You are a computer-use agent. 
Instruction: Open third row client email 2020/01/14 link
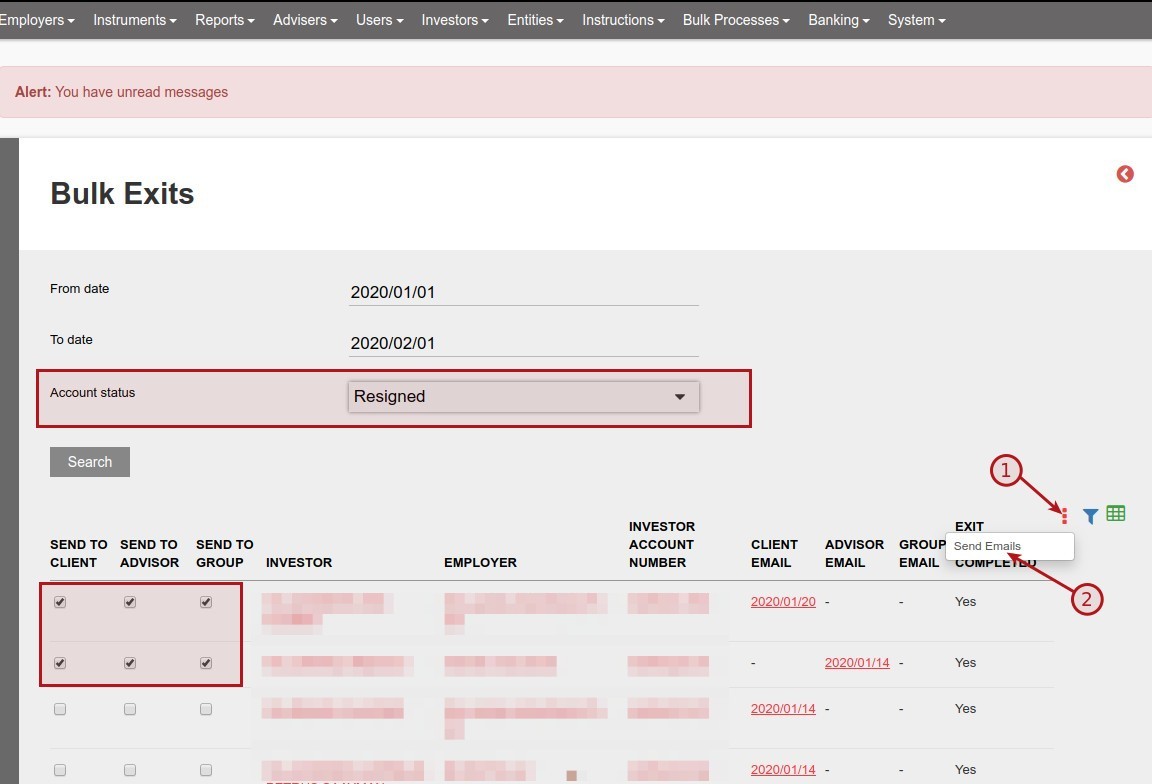(783, 708)
